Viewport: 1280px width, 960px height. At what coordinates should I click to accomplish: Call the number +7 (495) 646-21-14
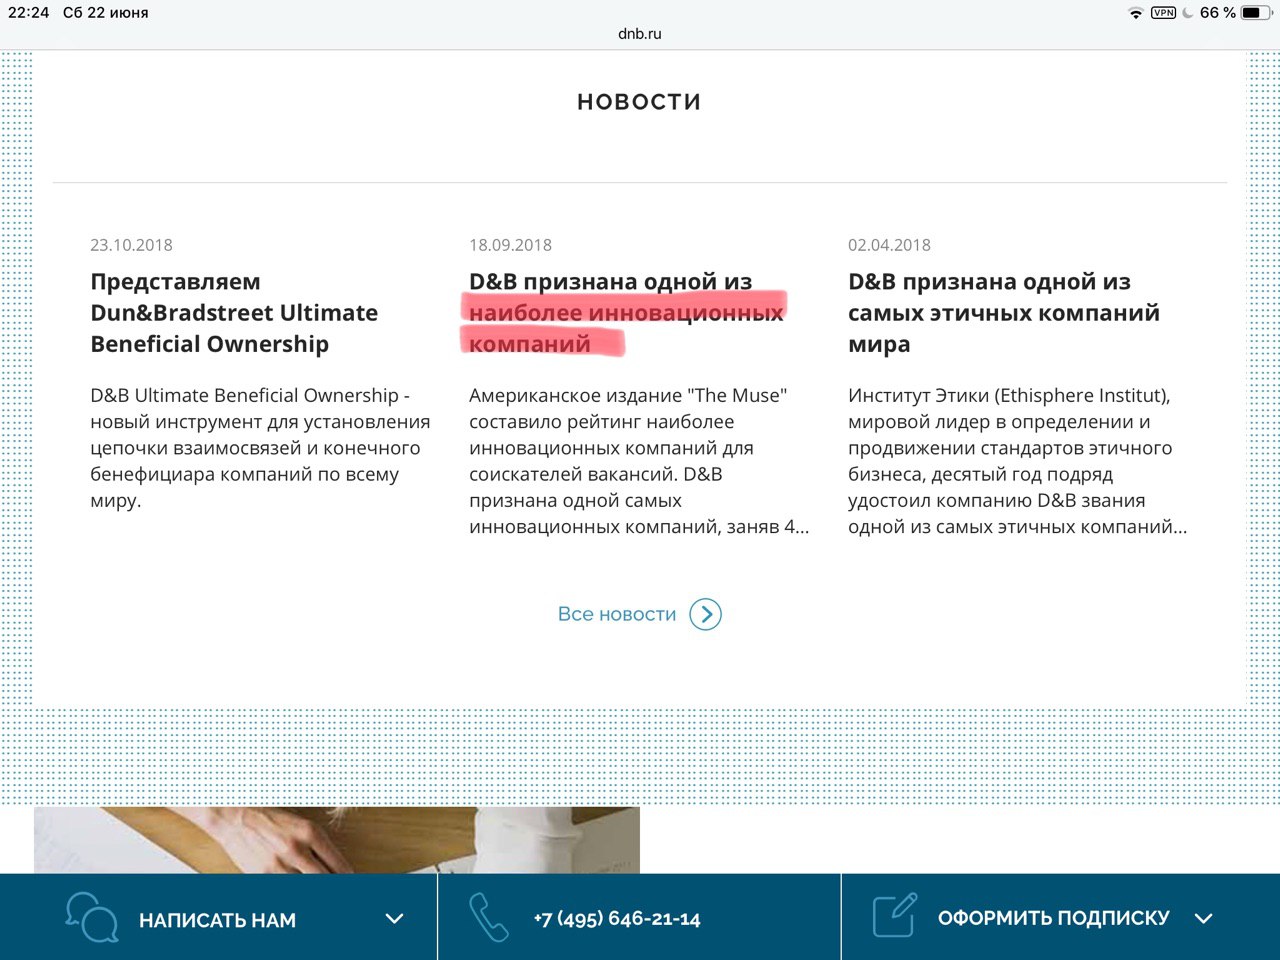tap(617, 919)
